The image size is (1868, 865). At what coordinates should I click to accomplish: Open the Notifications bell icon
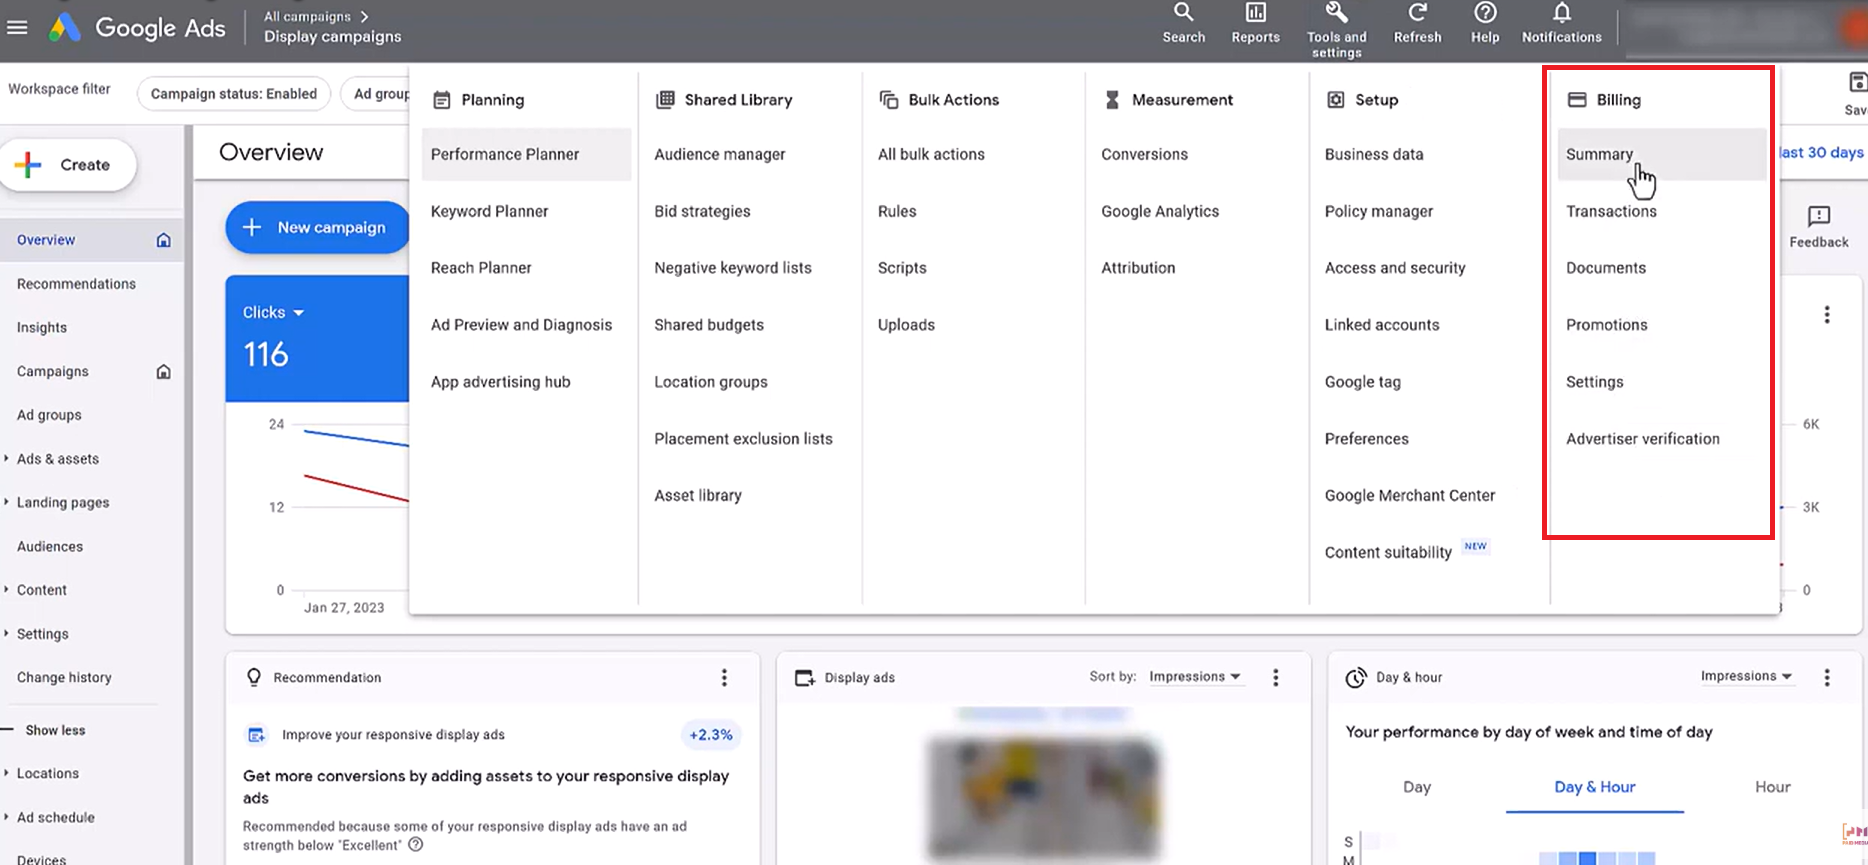tap(1561, 13)
